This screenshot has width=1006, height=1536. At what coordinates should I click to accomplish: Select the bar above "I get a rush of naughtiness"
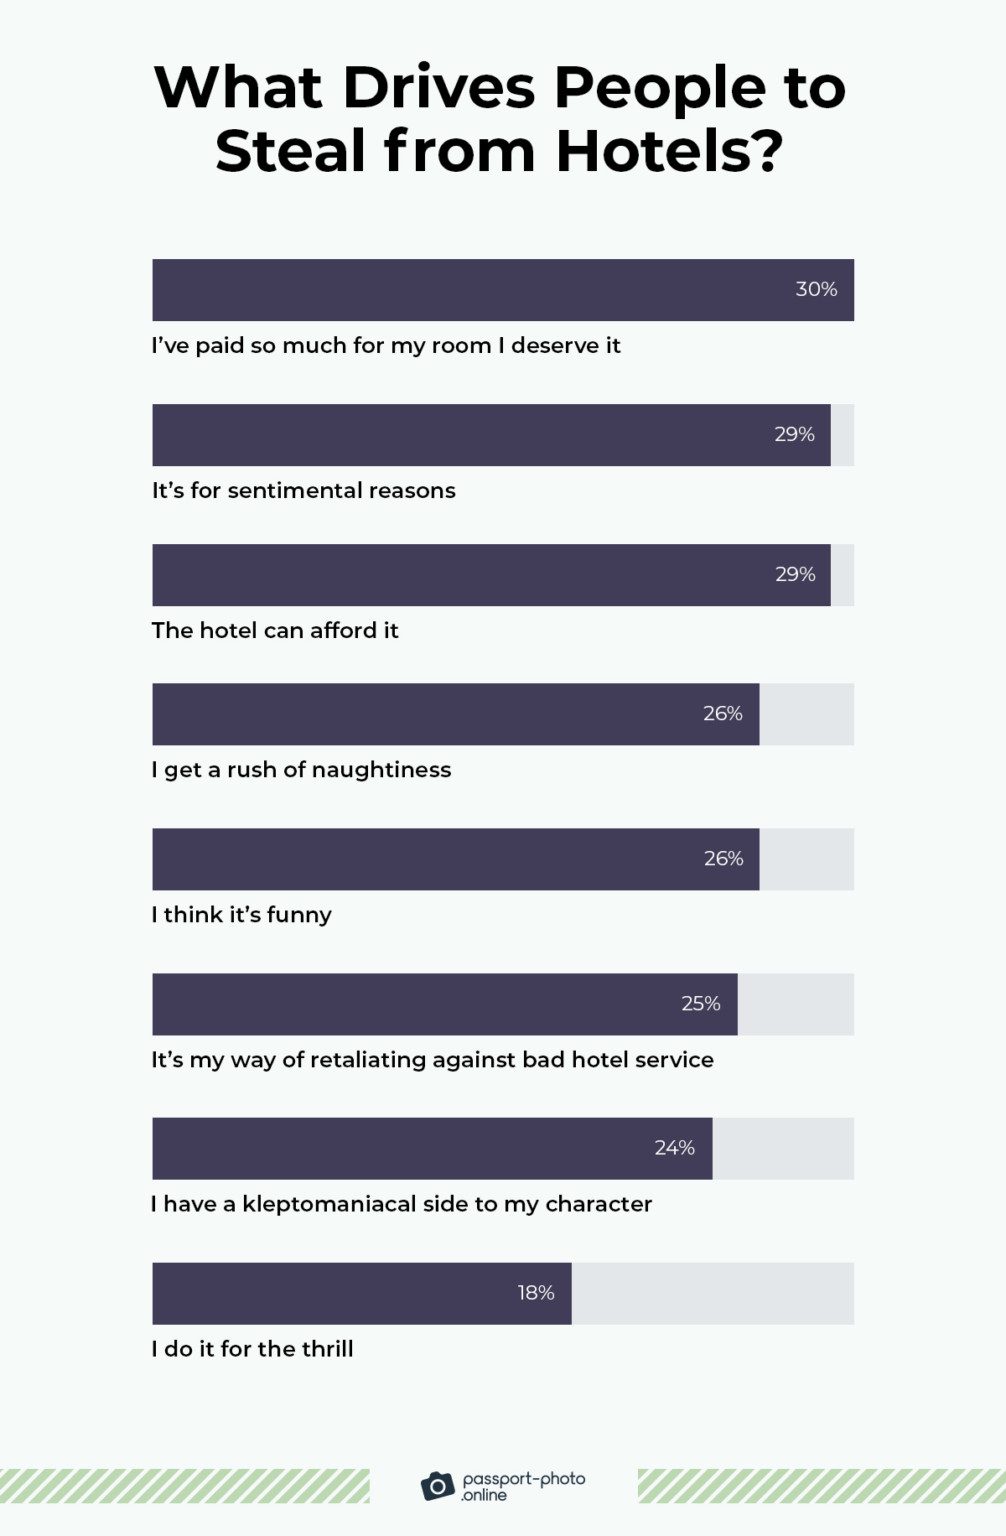click(455, 714)
